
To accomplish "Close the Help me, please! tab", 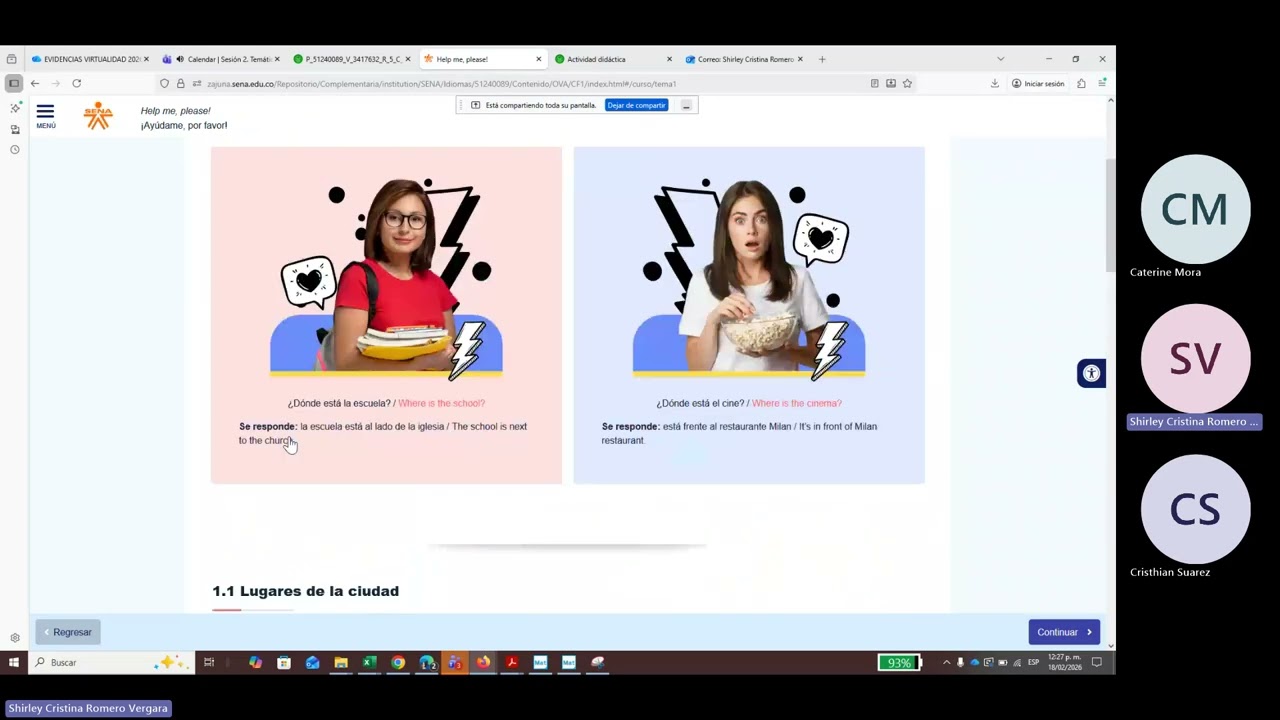I will 539,59.
